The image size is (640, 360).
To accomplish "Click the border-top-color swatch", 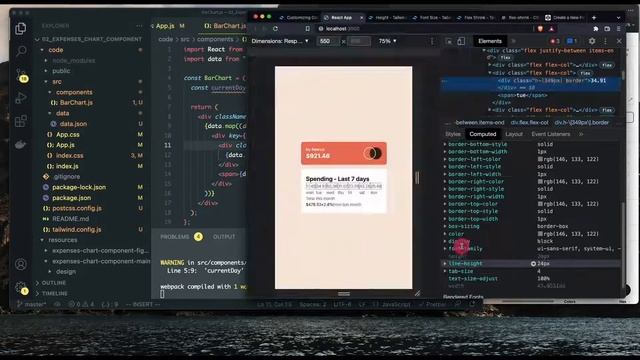I will click(540, 204).
